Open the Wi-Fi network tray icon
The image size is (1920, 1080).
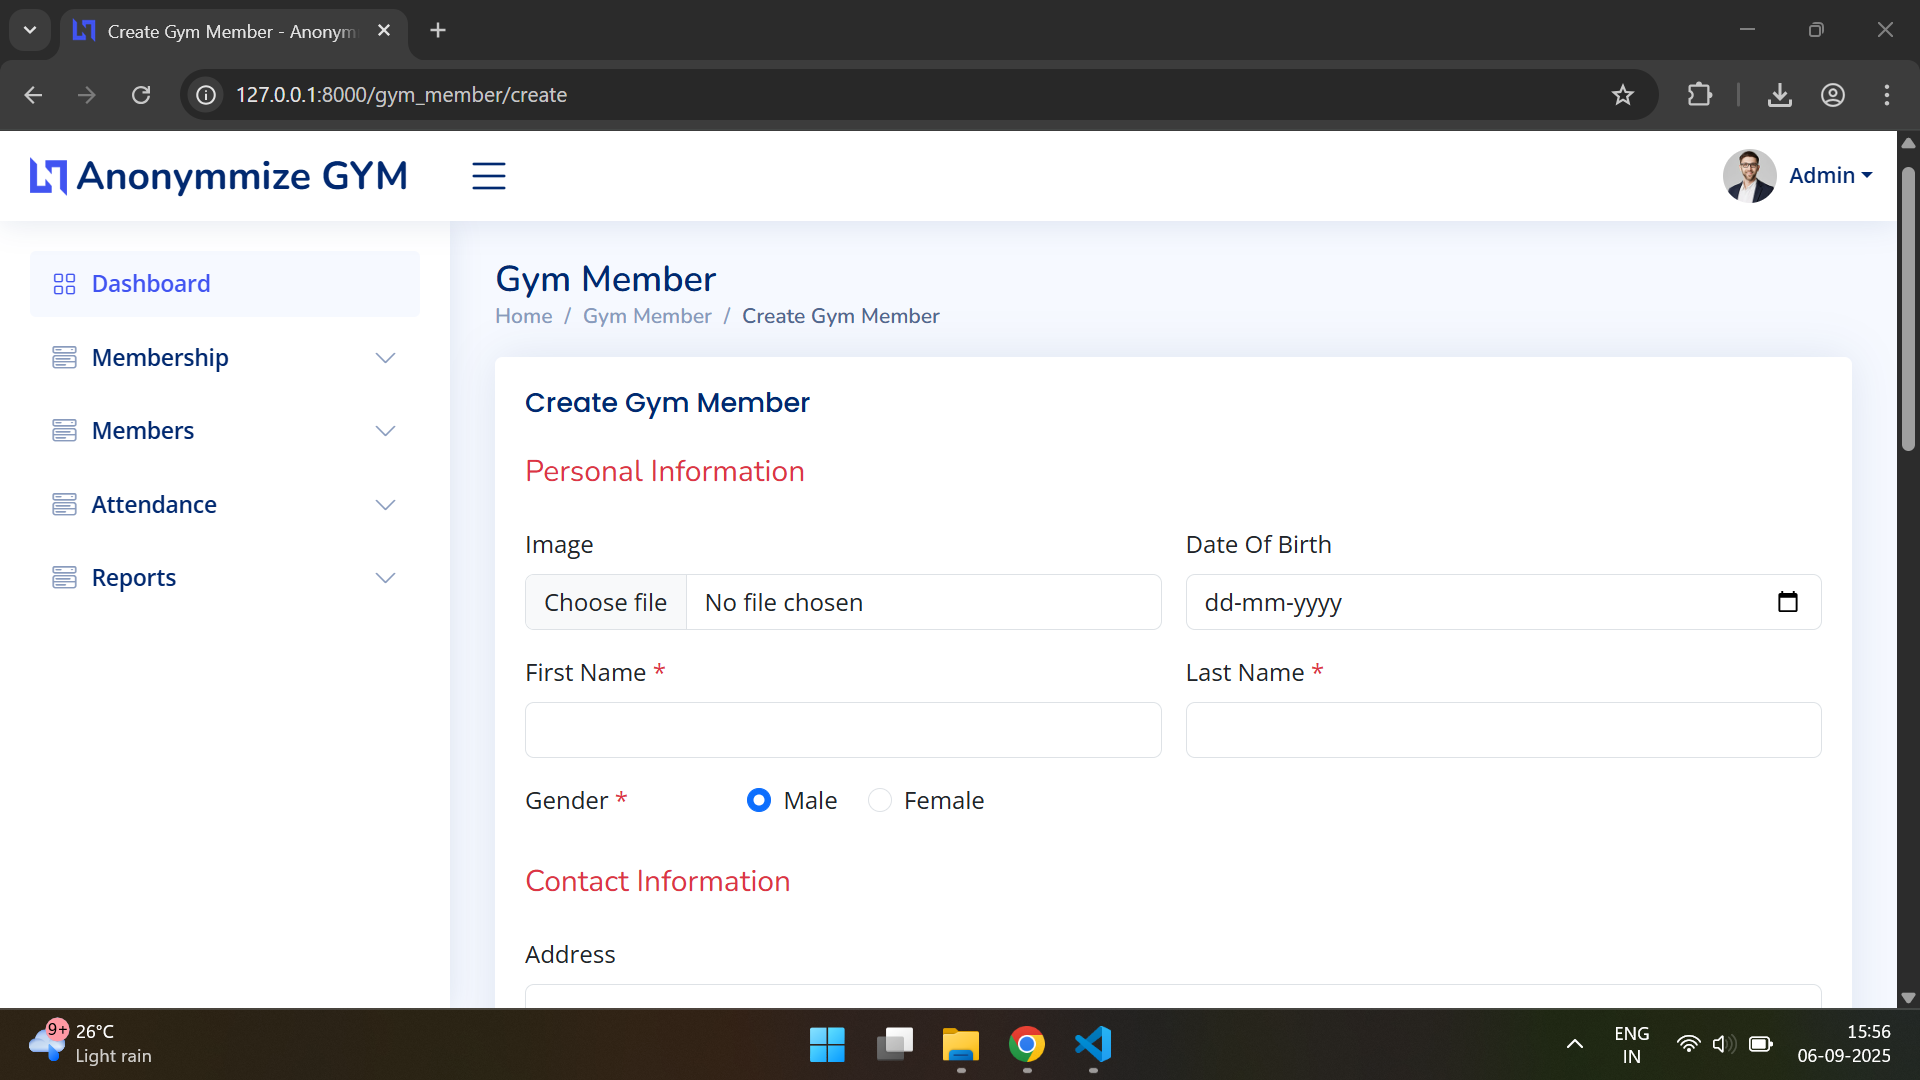[1688, 1045]
